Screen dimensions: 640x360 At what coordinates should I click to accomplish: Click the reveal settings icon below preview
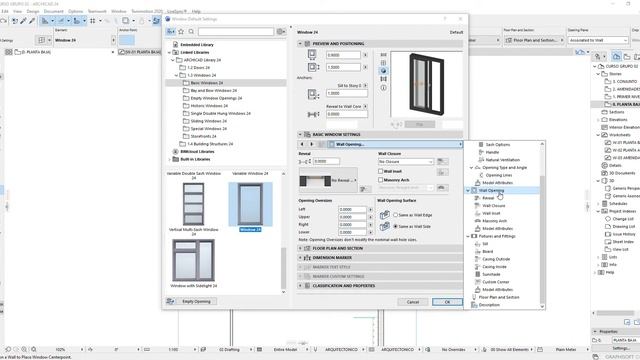click(365, 189)
